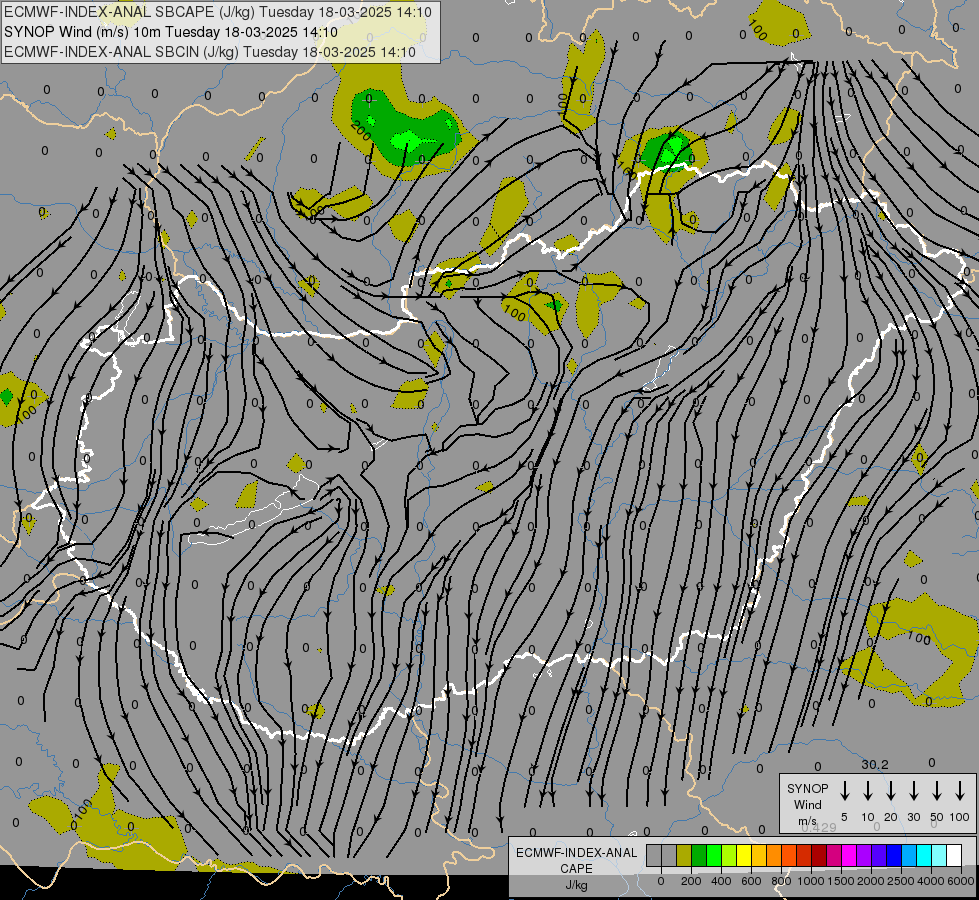Viewport: 979px width, 900px height.
Task: Choose the dark red swatch right of 1000
Action: (819, 855)
